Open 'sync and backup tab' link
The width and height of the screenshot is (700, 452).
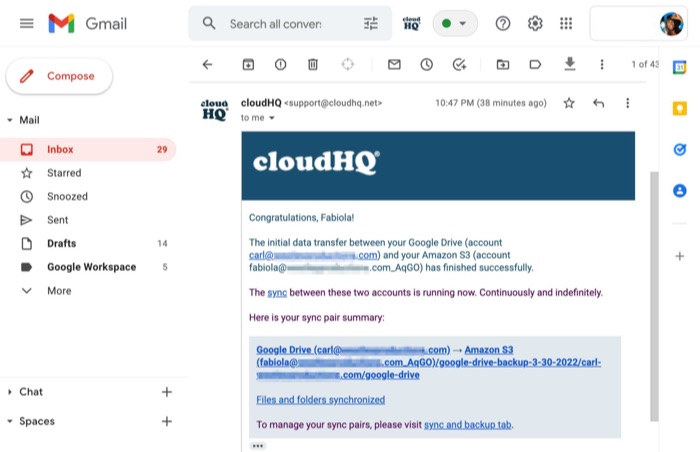pyautogui.click(x=467, y=425)
